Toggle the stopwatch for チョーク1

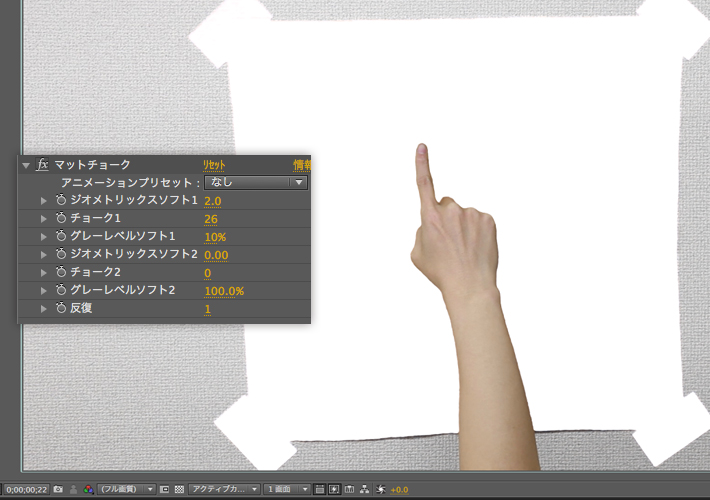coord(61,218)
